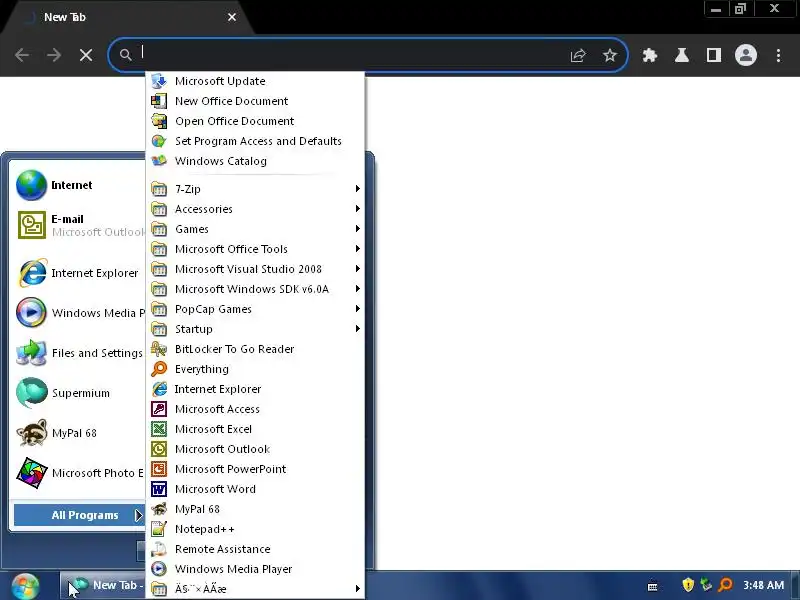Go forward with the forward arrow
Image resolution: width=800 pixels, height=600 pixels.
pyautogui.click(x=54, y=55)
